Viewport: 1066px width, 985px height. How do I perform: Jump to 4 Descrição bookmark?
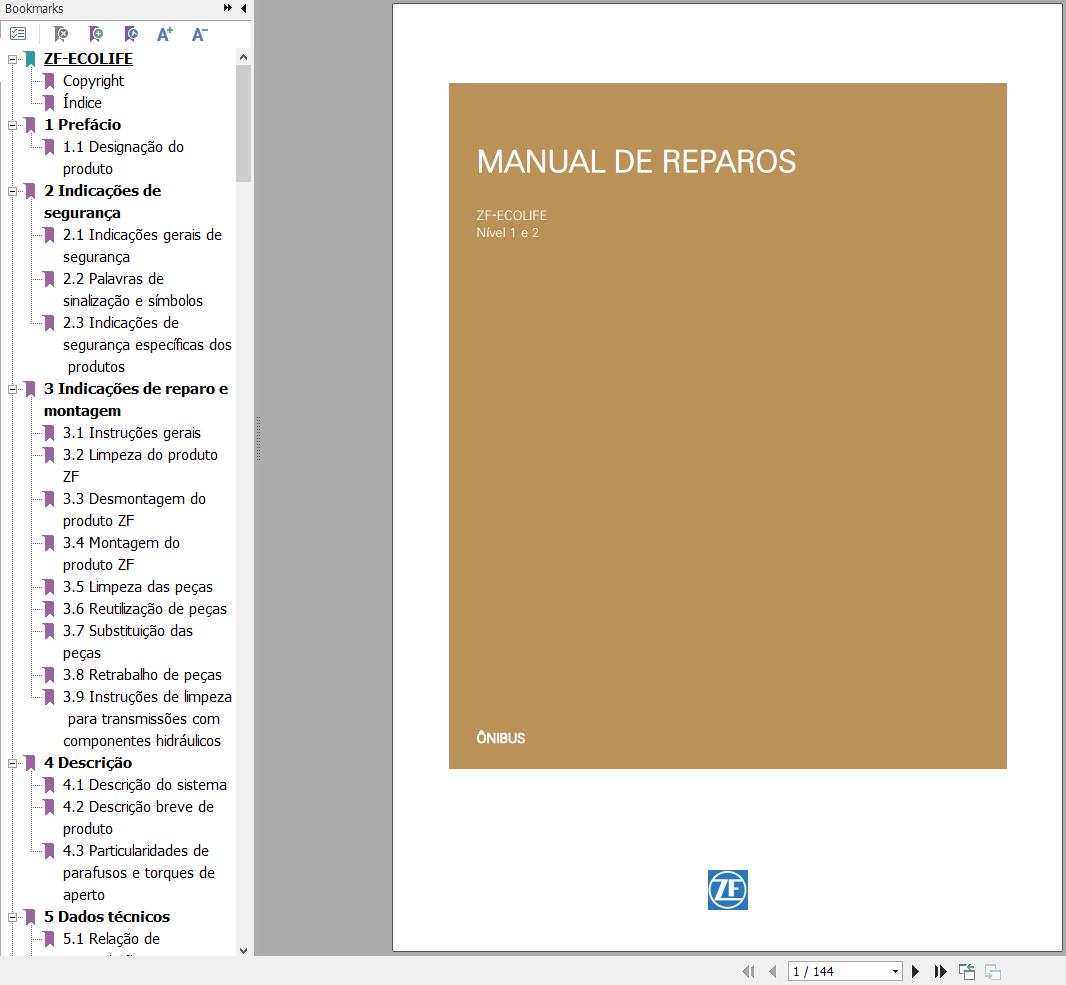pos(88,763)
